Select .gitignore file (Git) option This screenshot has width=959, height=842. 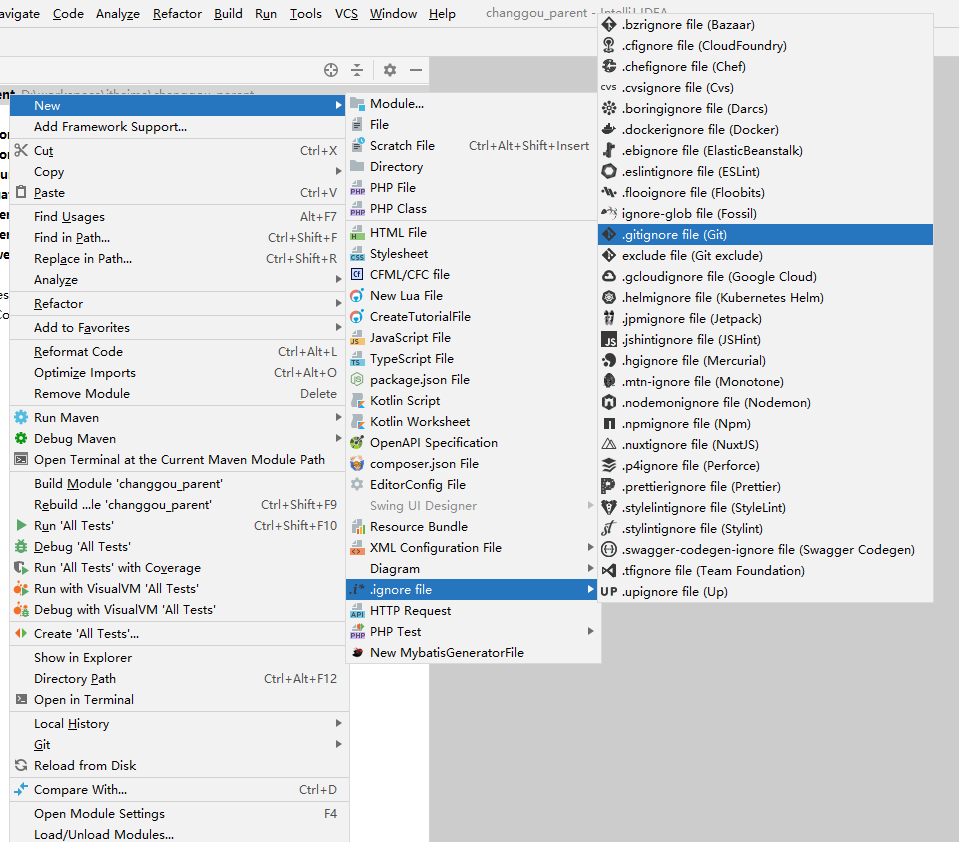(765, 234)
